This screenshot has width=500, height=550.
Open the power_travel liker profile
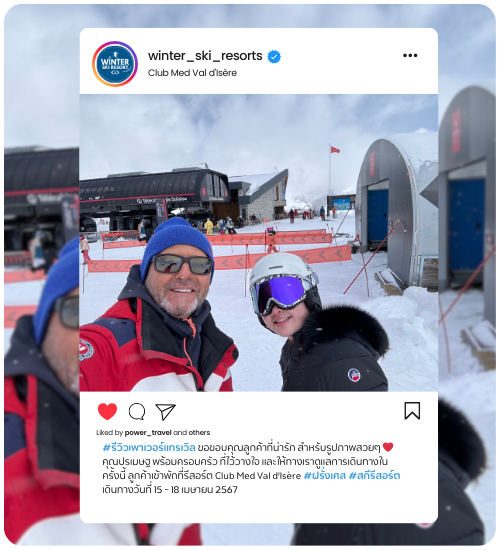[x=148, y=432]
